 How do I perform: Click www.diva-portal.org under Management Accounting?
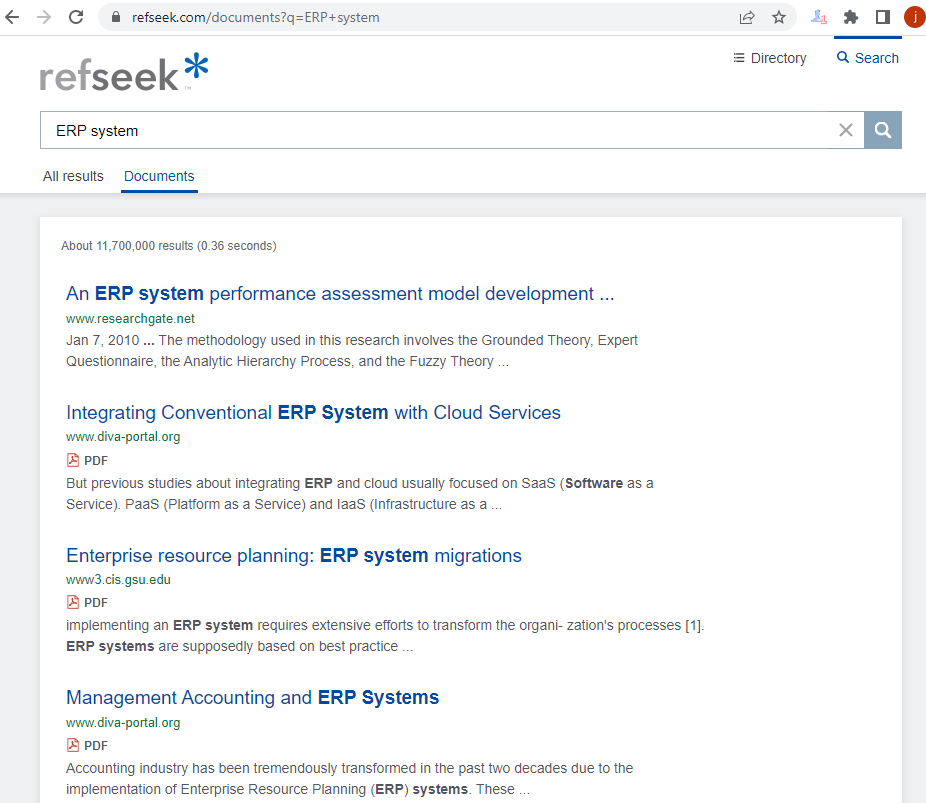point(123,723)
